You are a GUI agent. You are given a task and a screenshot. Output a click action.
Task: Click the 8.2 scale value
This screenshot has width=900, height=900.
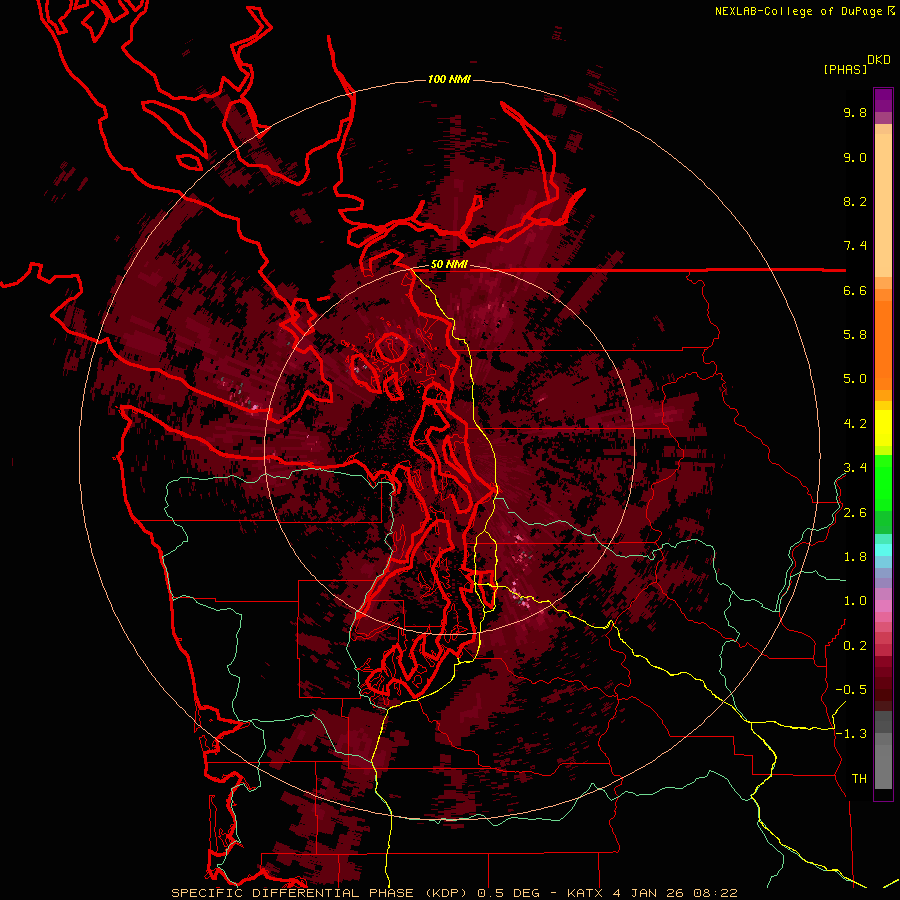tap(855, 201)
